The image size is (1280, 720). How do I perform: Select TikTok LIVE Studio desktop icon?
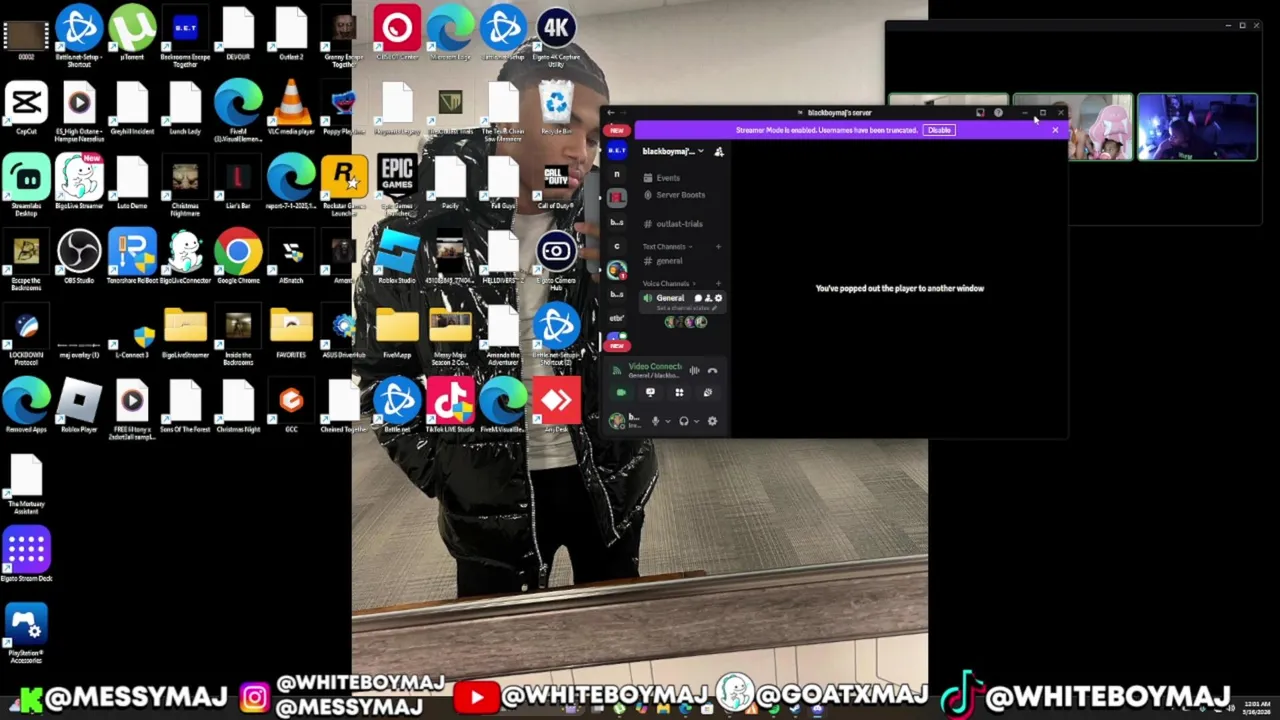(450, 407)
